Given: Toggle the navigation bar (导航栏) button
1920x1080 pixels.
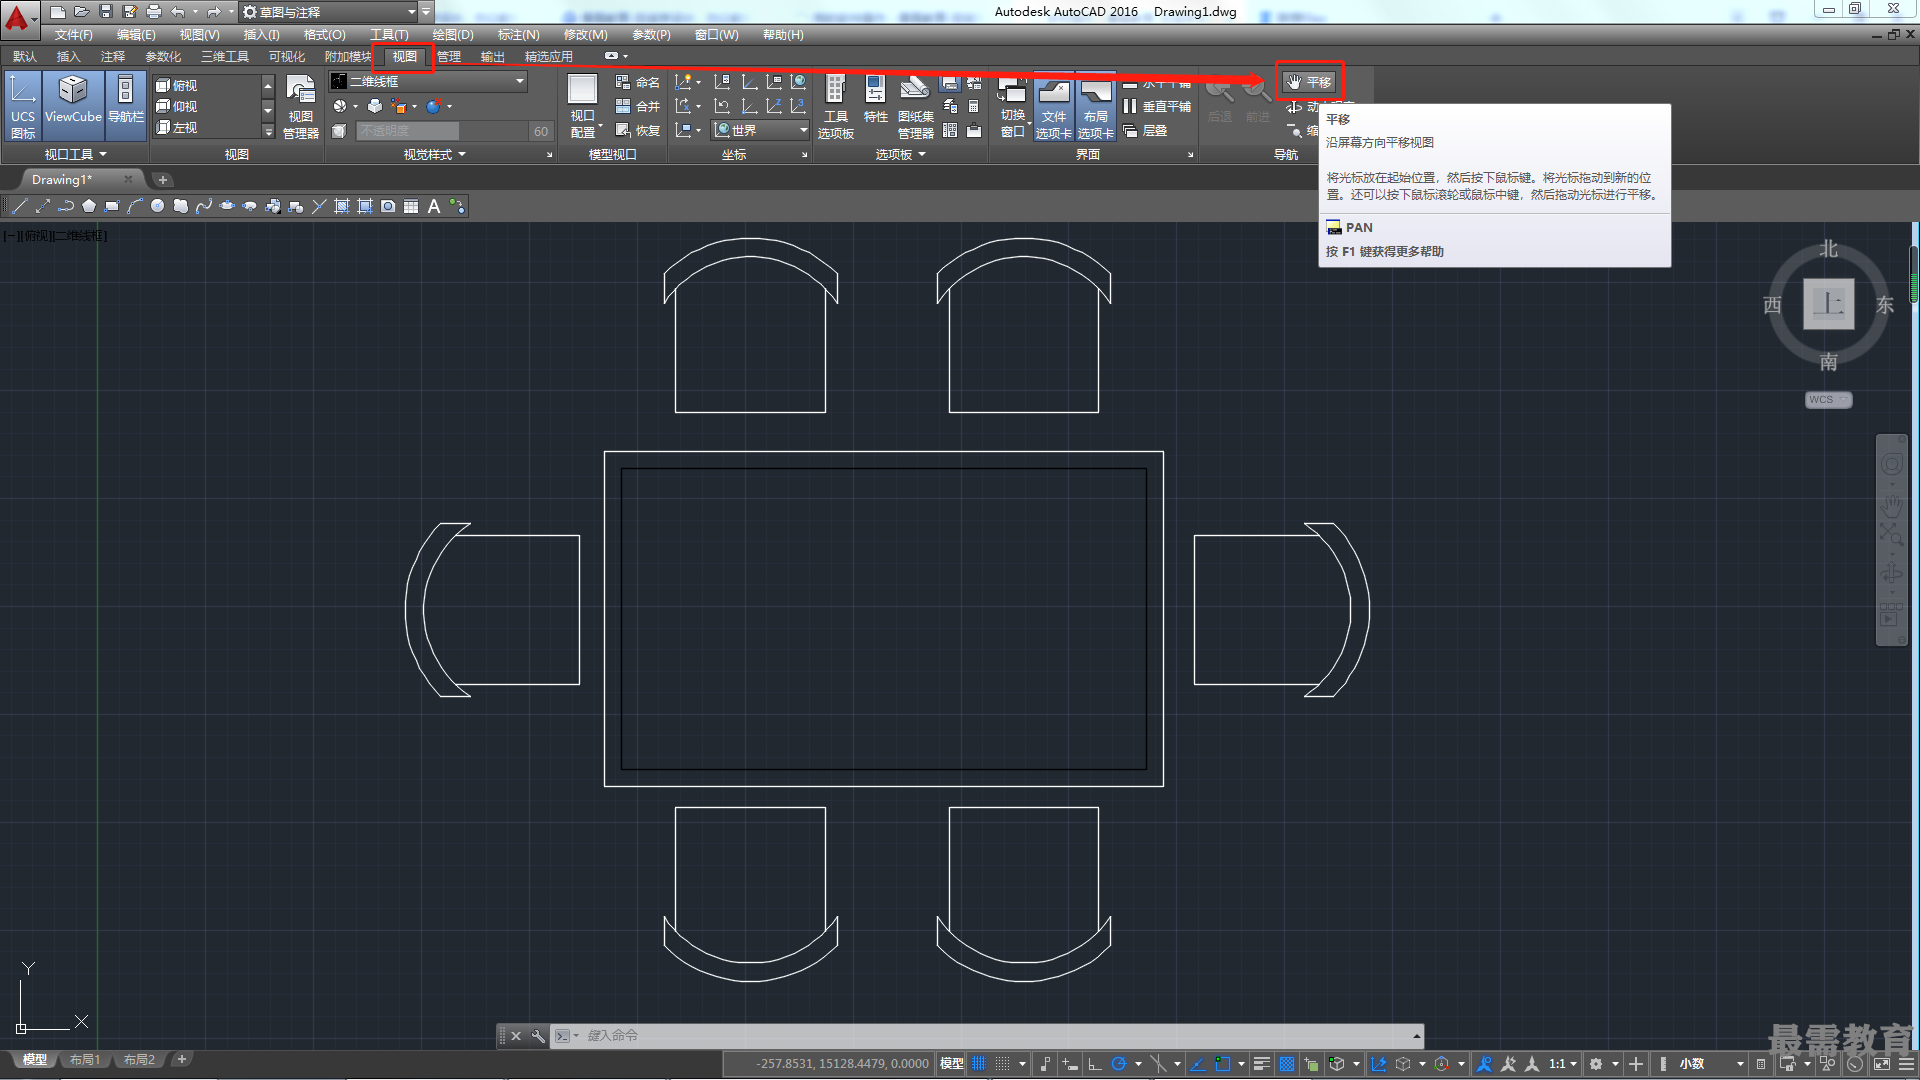Looking at the screenshot, I should tap(125, 106).
